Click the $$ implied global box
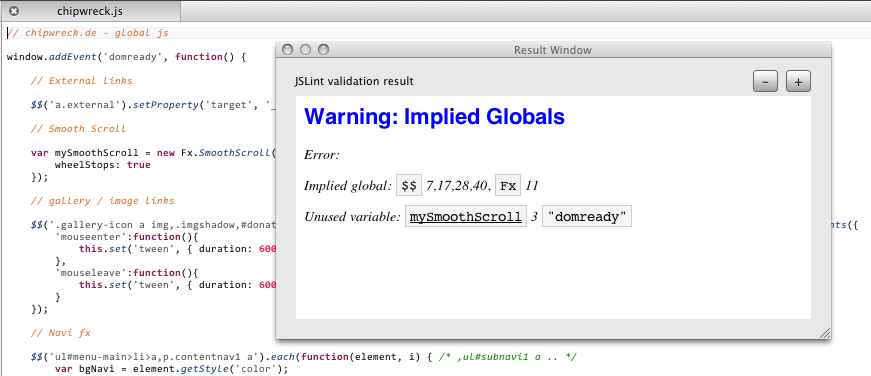The image size is (871, 376). point(409,186)
